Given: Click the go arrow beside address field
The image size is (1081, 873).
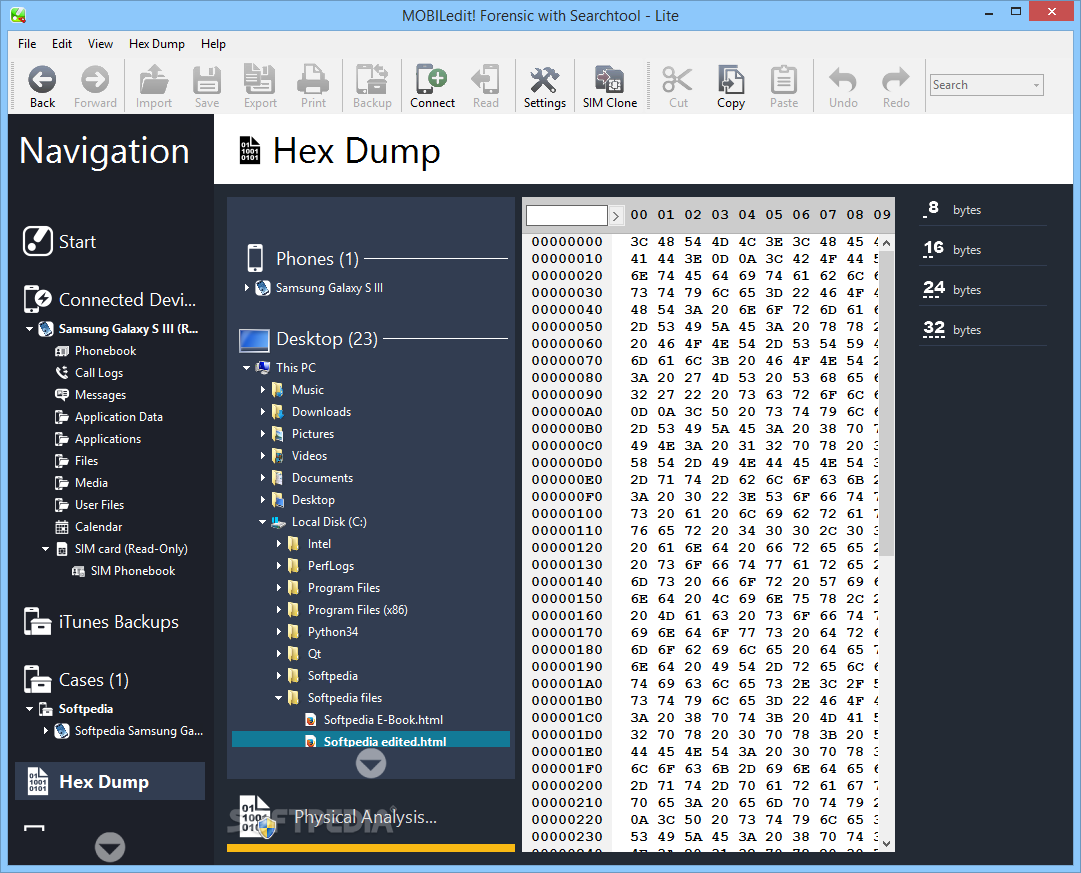Looking at the screenshot, I should [616, 216].
